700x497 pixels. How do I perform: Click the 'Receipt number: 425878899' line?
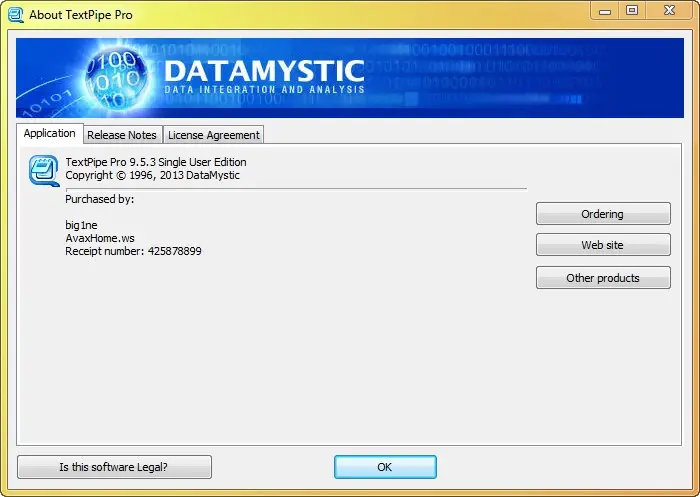click(x=133, y=251)
